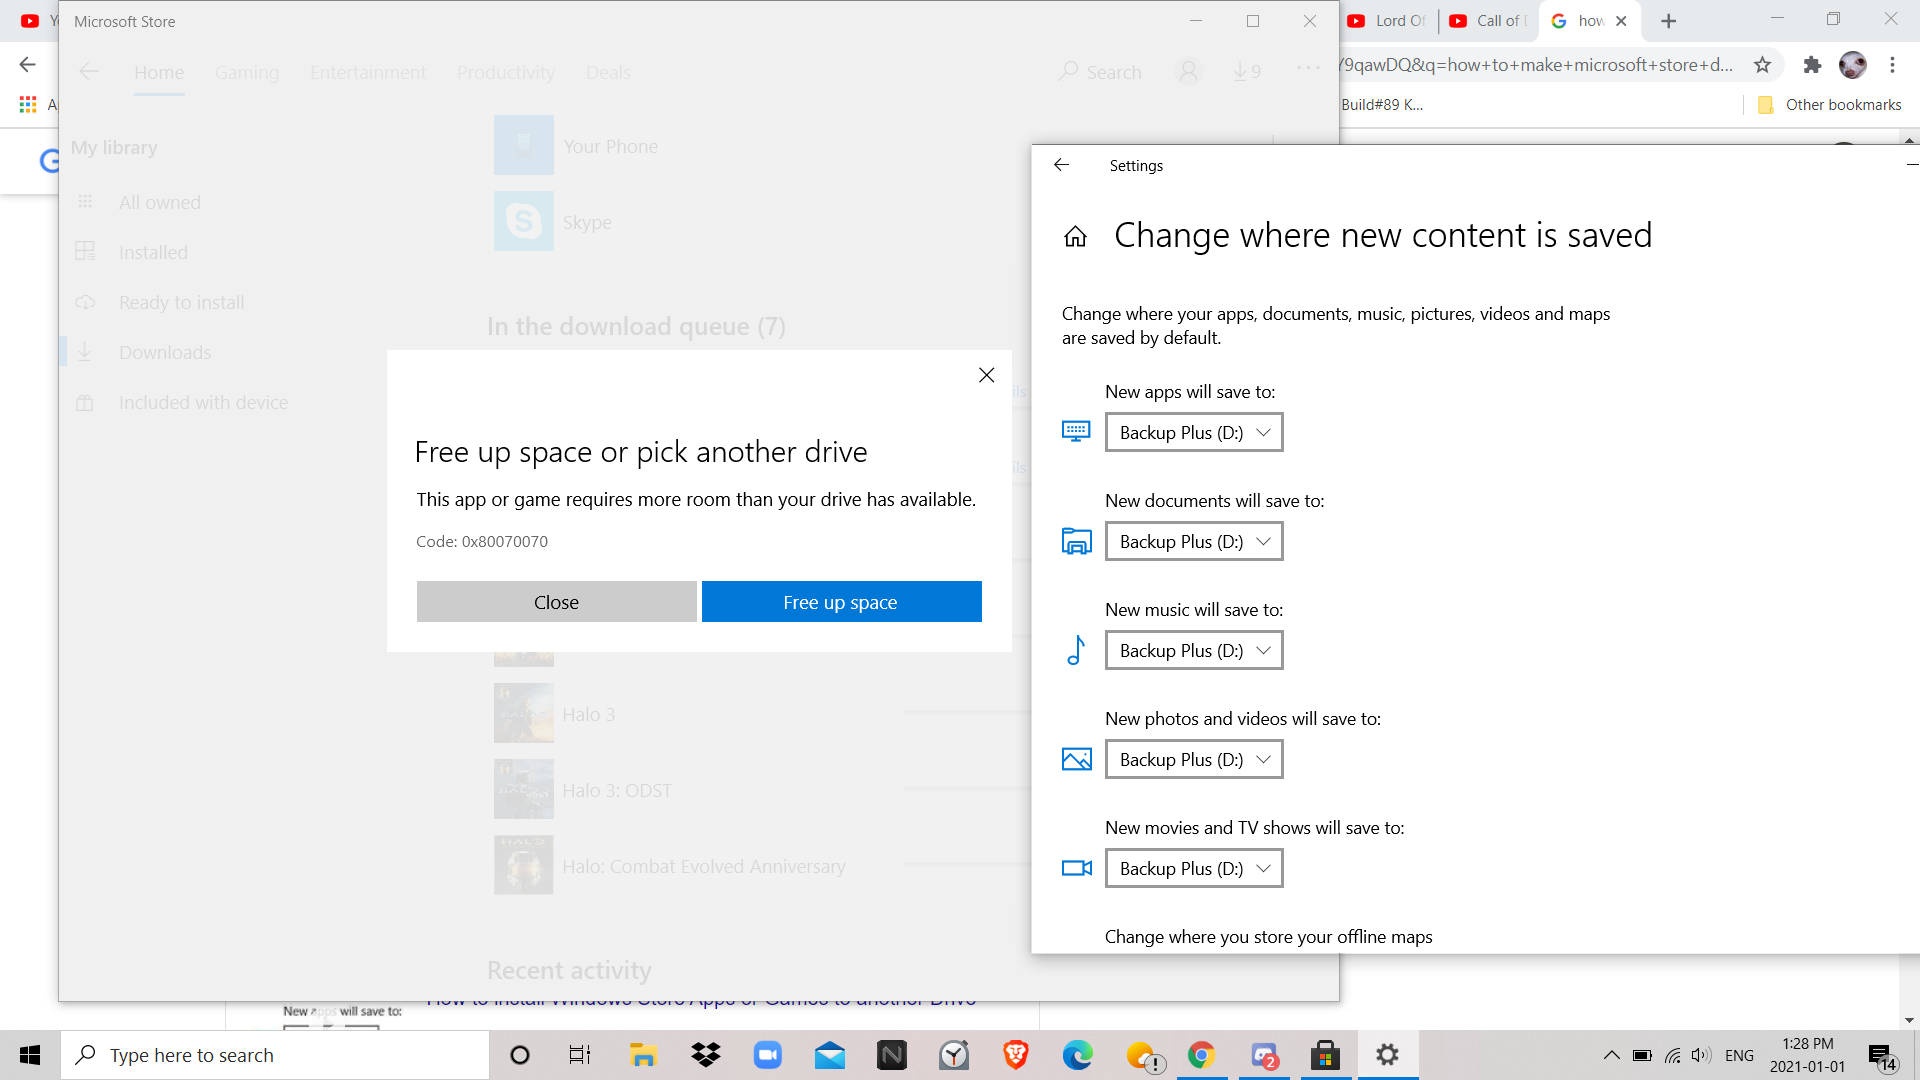Click the New music note icon
The image size is (1920, 1080).
coord(1076,650)
